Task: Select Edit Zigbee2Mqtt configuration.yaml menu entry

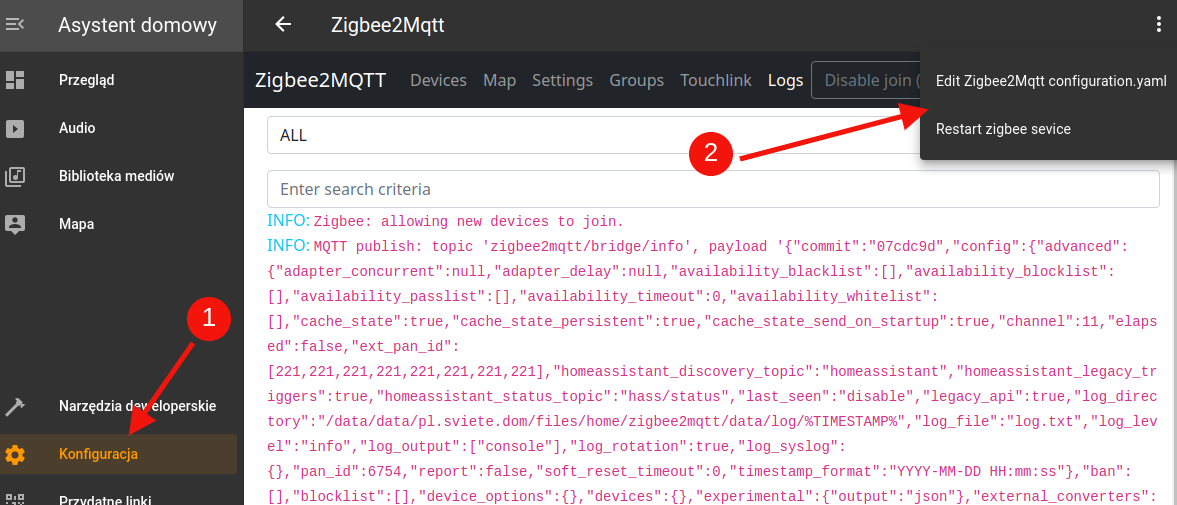Action: (1051, 81)
